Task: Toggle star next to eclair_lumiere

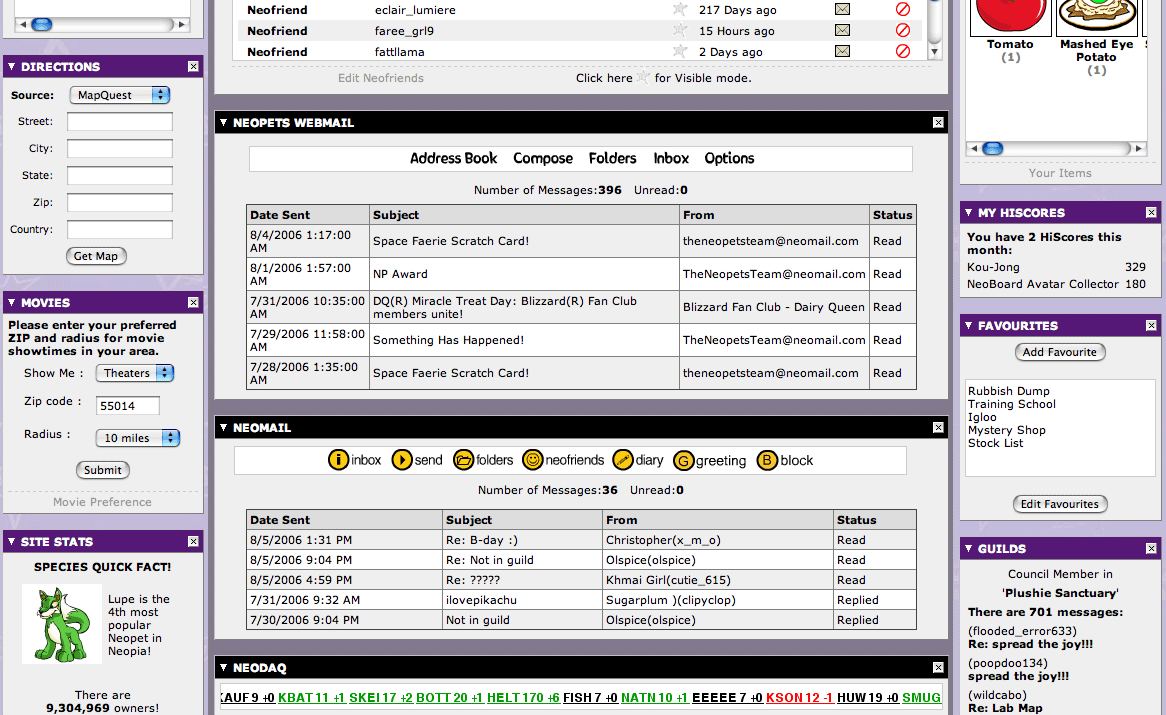Action: [680, 9]
